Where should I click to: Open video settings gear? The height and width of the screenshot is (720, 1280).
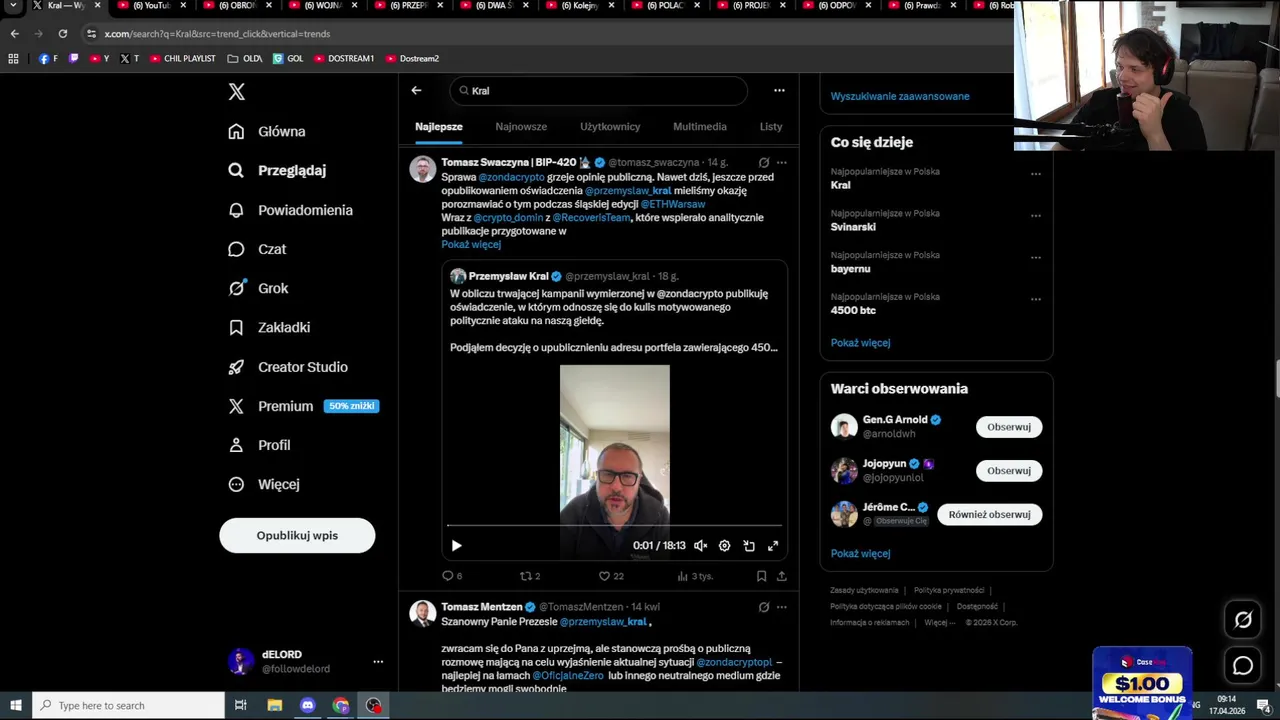(x=725, y=546)
